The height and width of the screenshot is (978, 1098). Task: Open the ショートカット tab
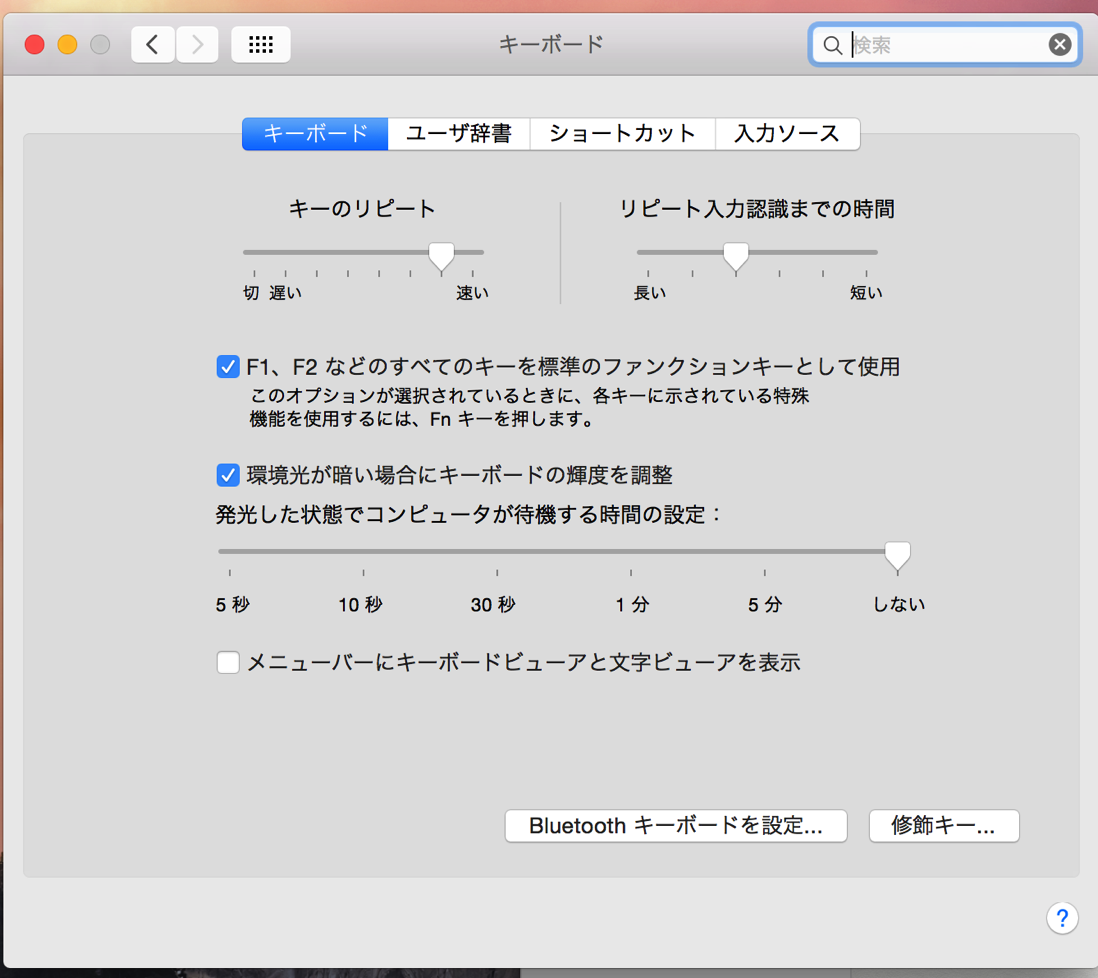pyautogui.click(x=623, y=134)
